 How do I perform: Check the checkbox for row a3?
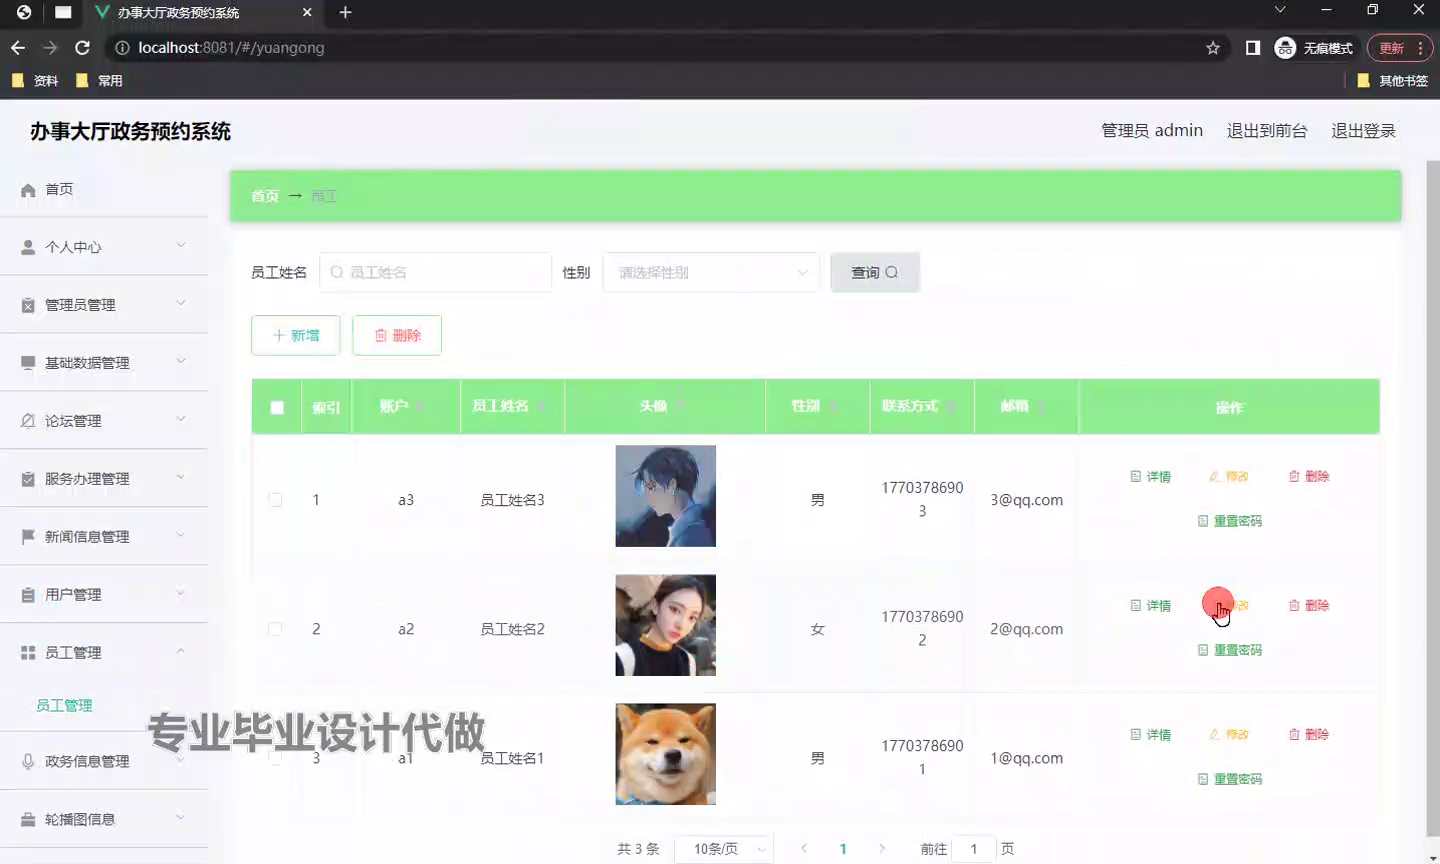(275, 499)
